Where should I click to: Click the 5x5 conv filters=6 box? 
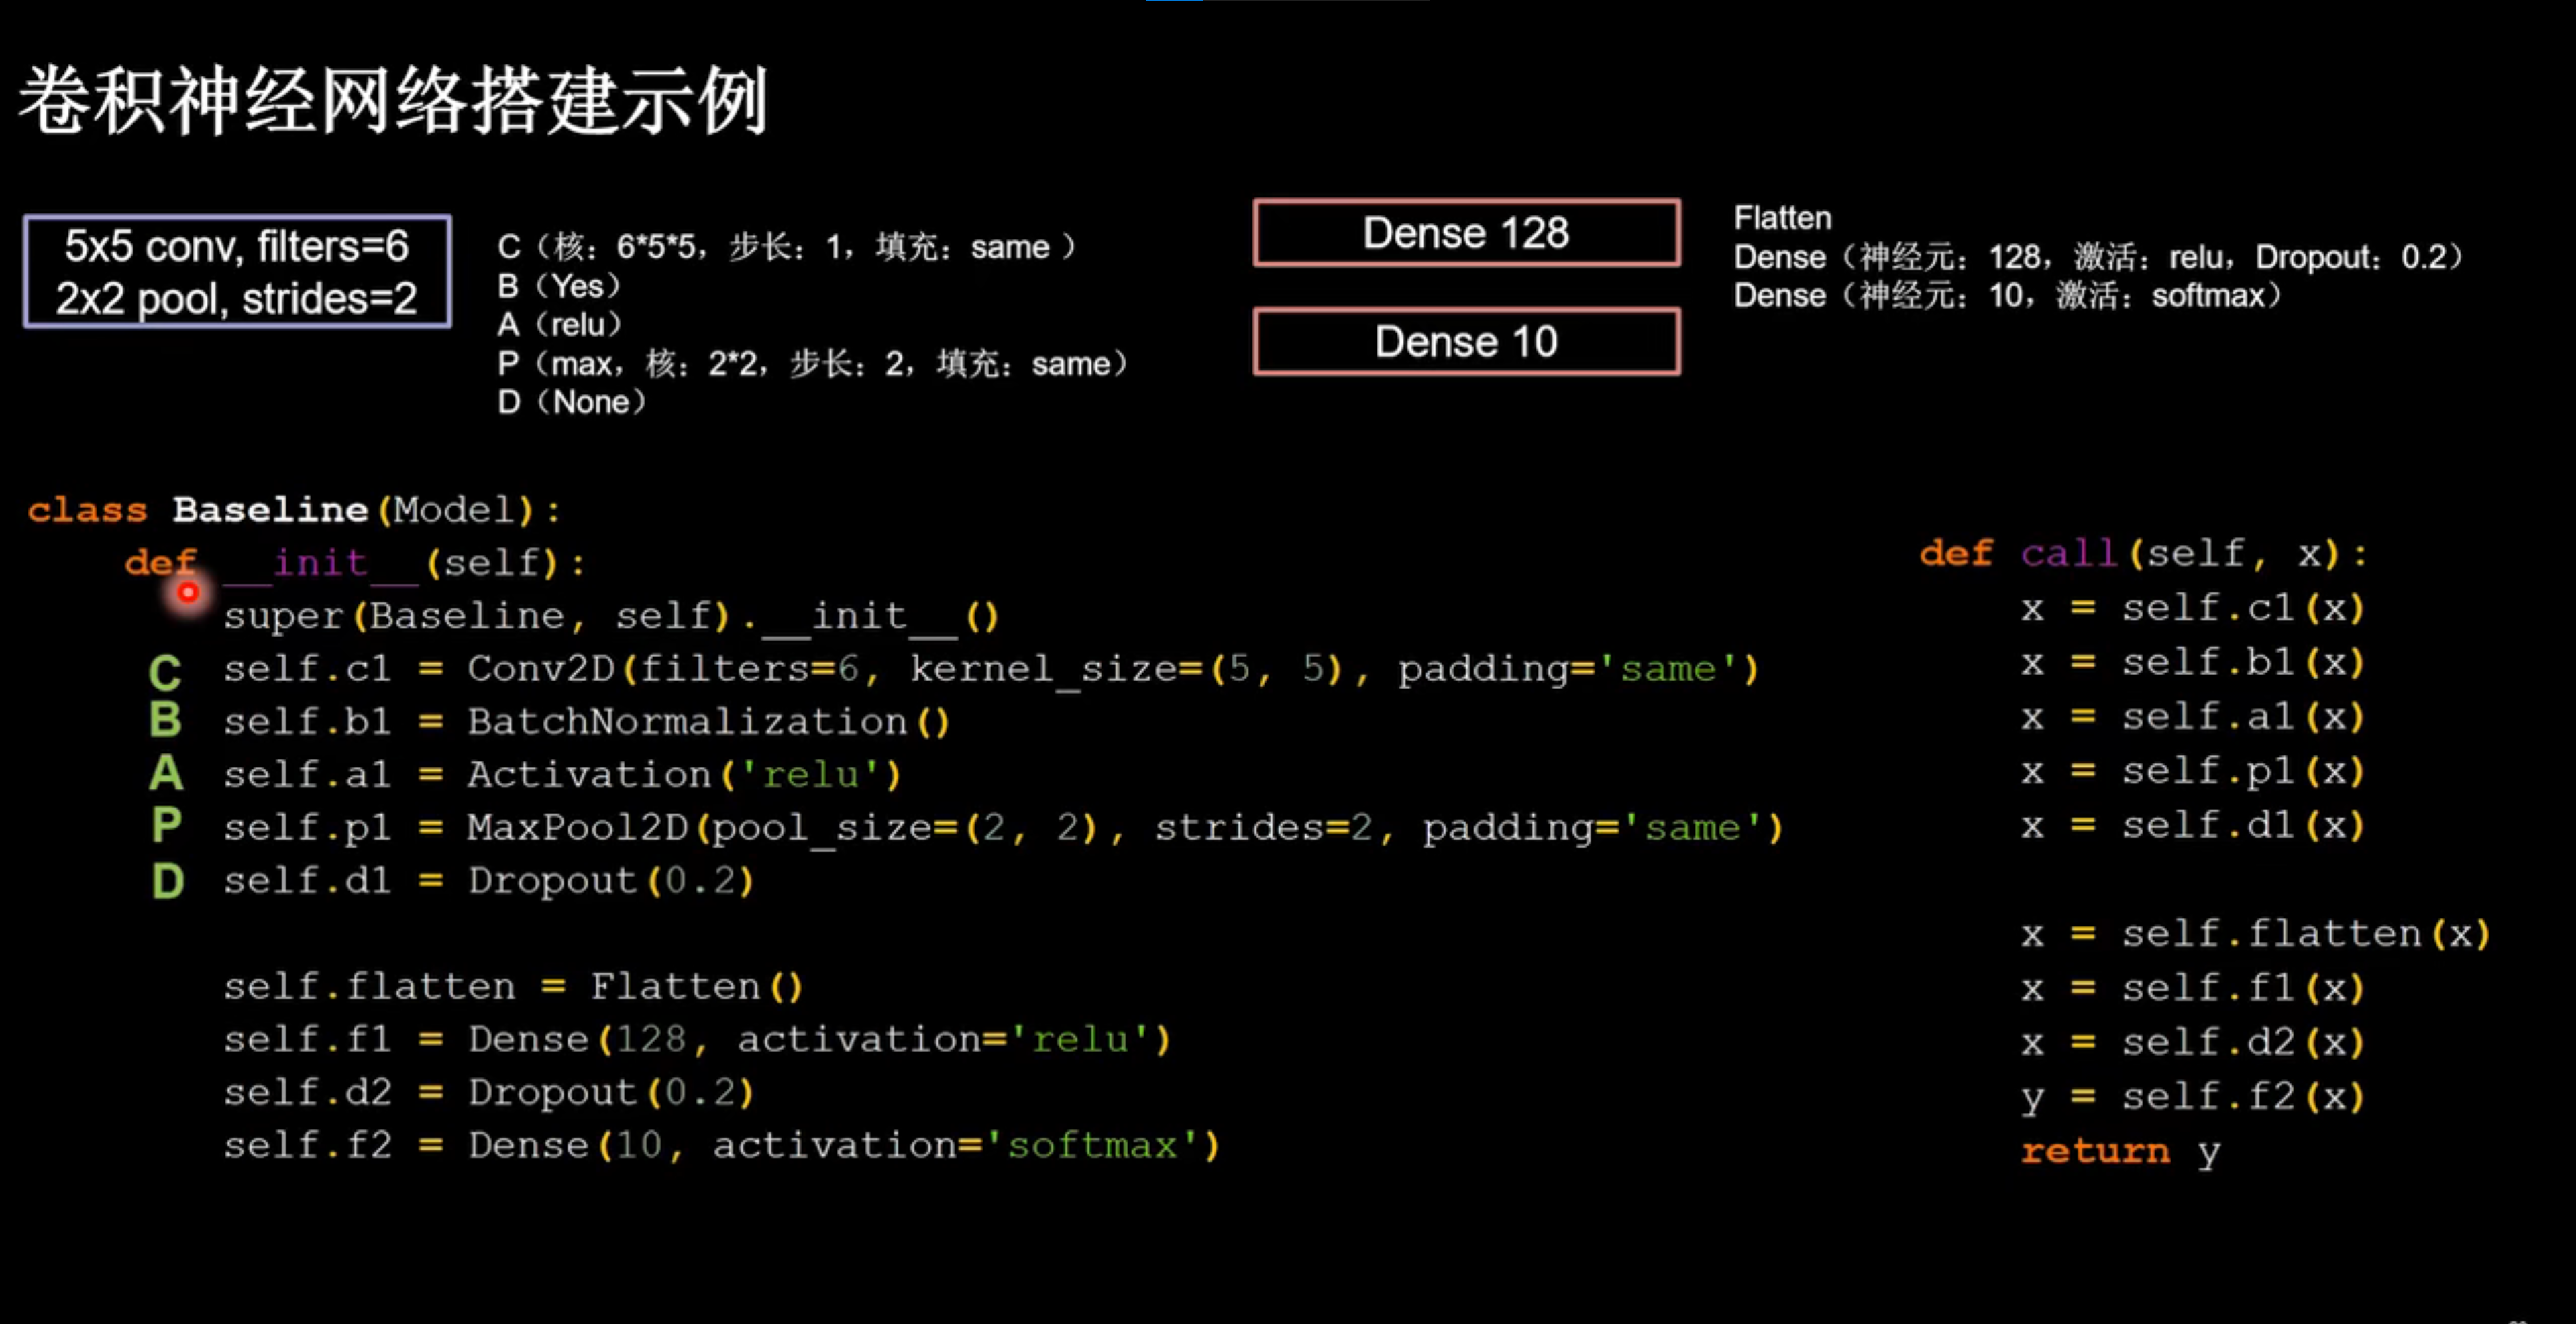(x=237, y=272)
